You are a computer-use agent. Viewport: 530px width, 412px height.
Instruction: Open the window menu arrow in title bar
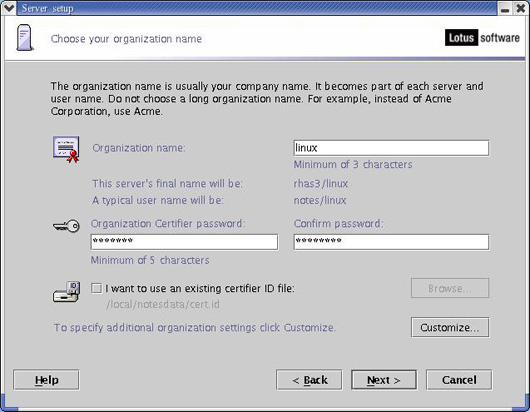[8, 7]
